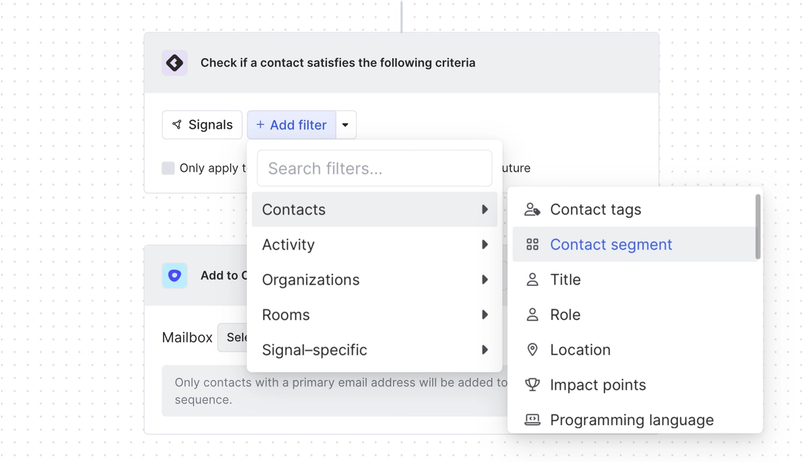
Task: Click the shield icon beside Add to
Action: point(175,275)
